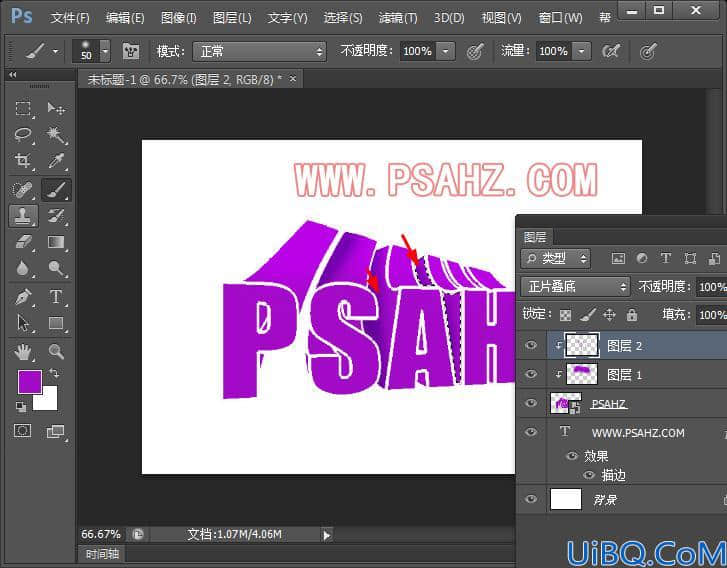Change the screen mode
Viewport: 727px width, 568px height.
56,432
